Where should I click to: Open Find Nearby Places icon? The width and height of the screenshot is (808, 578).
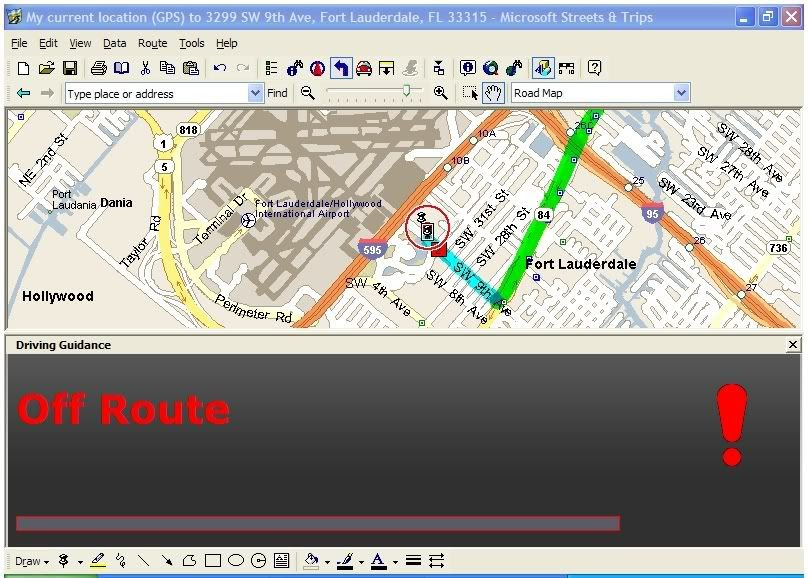295,68
